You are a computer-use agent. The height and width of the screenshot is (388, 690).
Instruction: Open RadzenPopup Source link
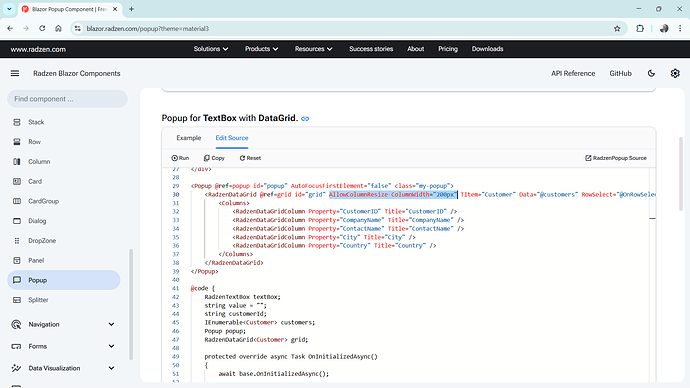coord(616,158)
